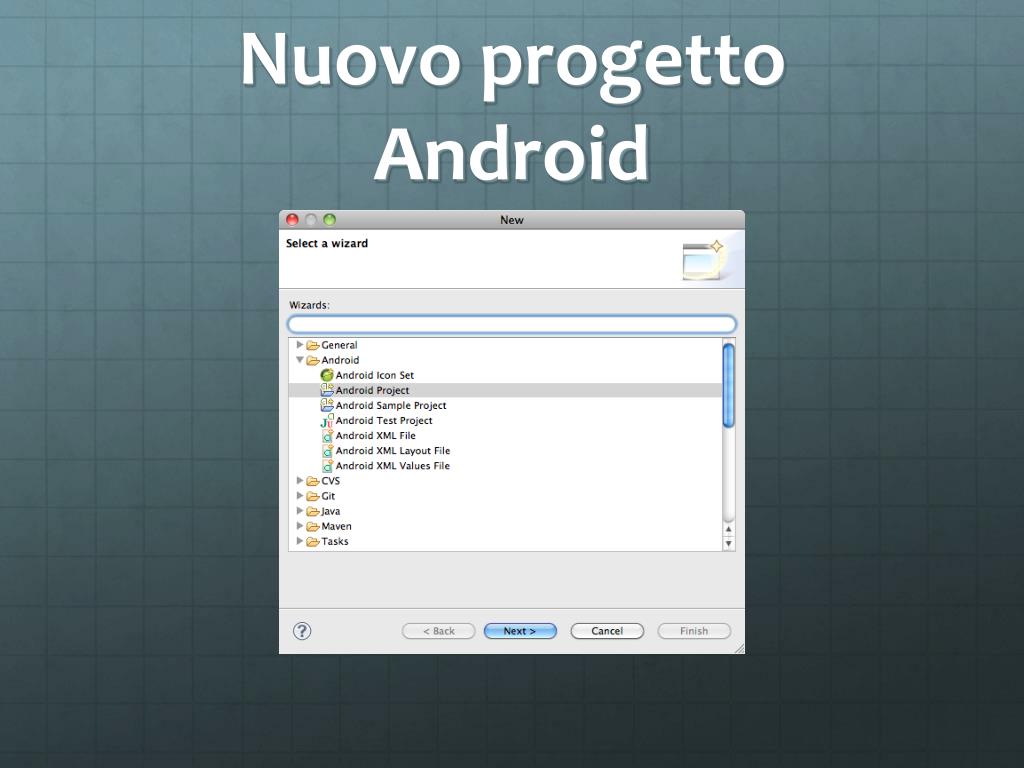Close the New dialog with red button
Viewport: 1024px width, 768px height.
293,219
